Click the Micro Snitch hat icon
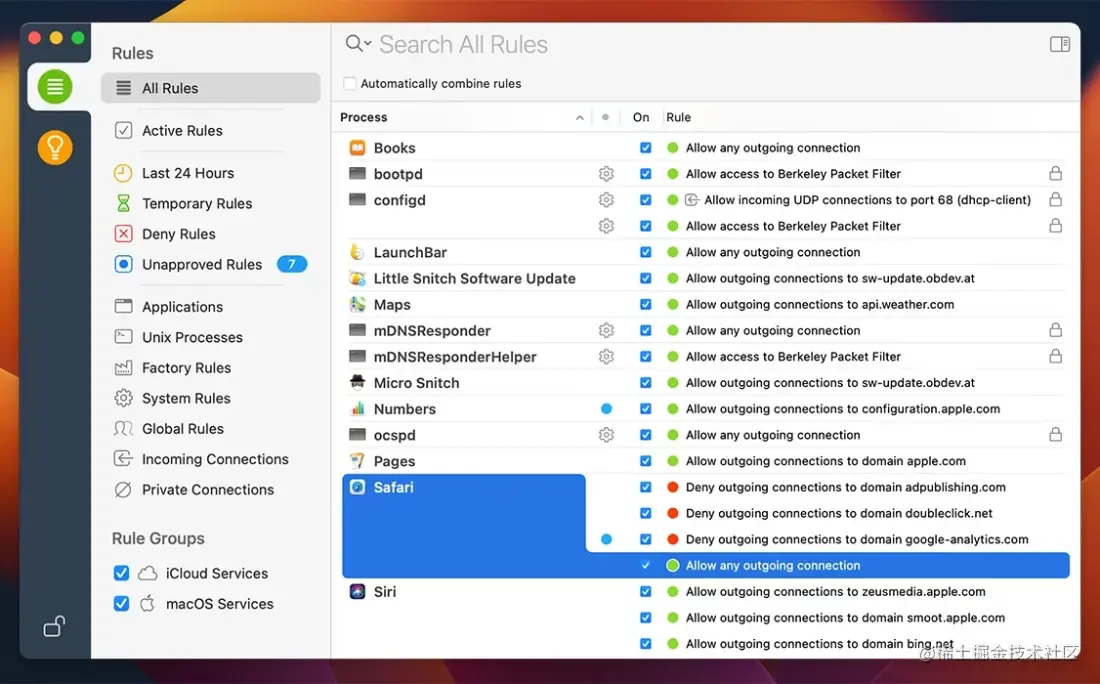The height and width of the screenshot is (684, 1100). [x=357, y=382]
